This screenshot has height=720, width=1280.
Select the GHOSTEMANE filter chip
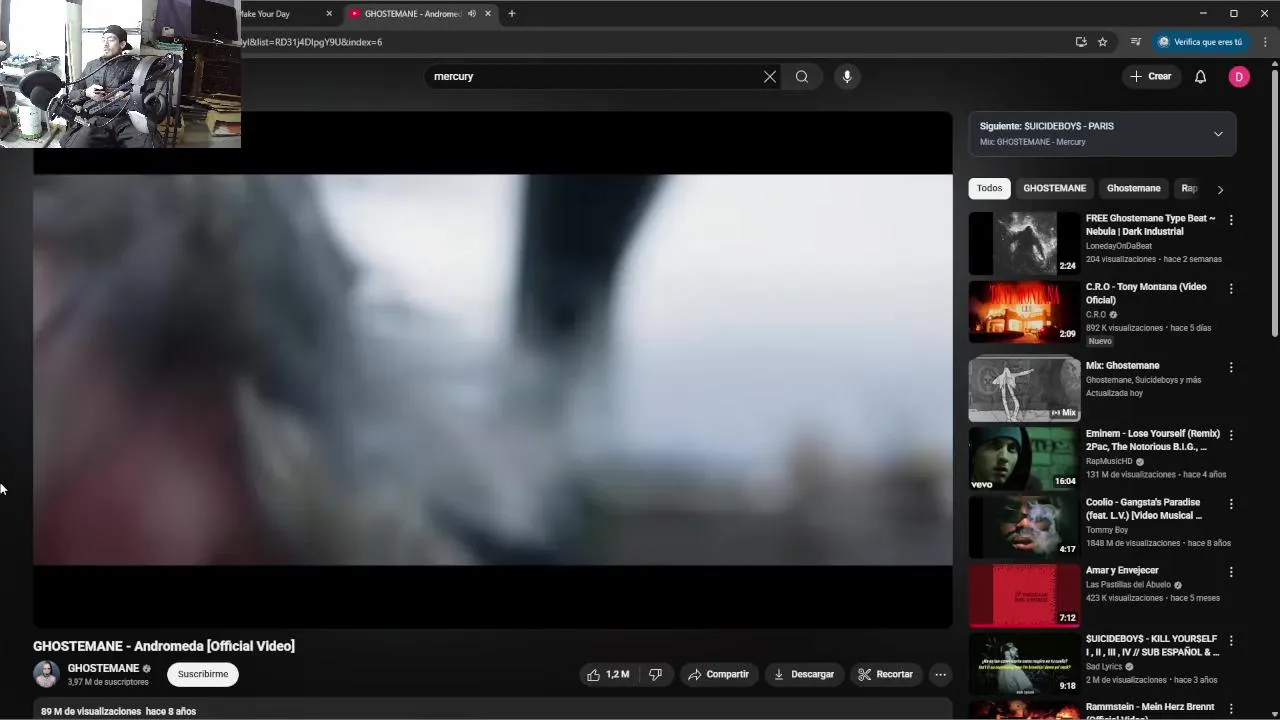point(1054,188)
